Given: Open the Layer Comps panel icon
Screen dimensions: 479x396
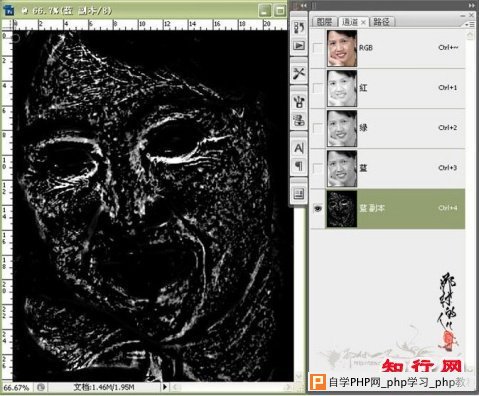Looking at the screenshot, I should point(299,193).
